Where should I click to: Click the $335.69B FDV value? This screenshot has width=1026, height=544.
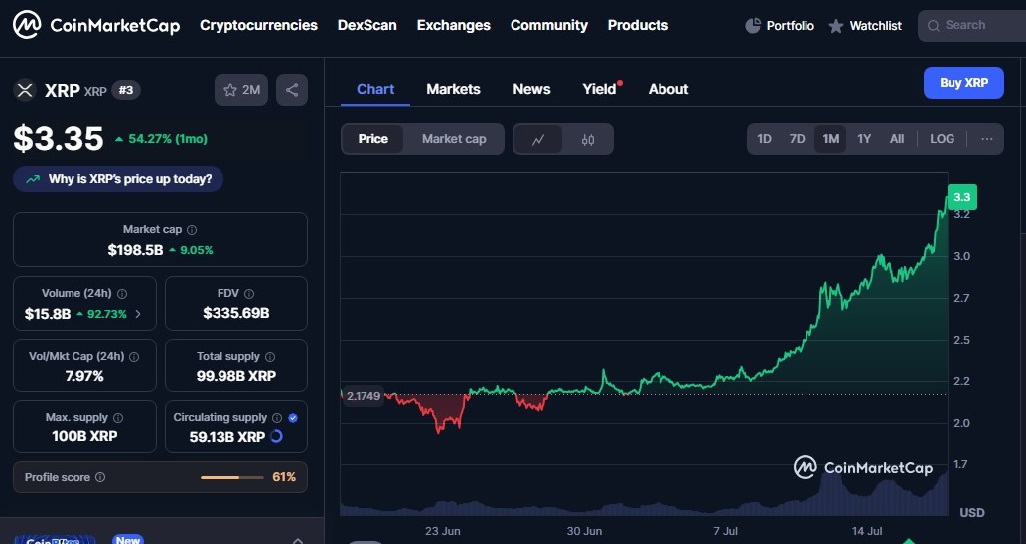tap(236, 314)
